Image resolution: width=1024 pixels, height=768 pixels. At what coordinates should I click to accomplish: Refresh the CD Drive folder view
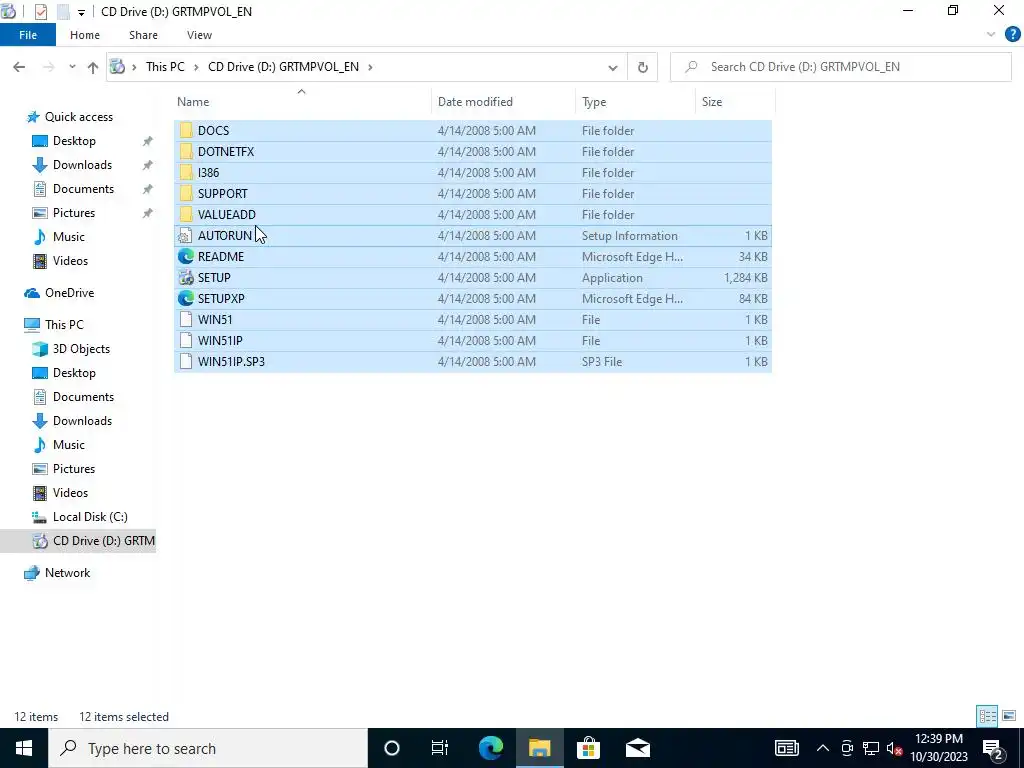pyautogui.click(x=643, y=67)
